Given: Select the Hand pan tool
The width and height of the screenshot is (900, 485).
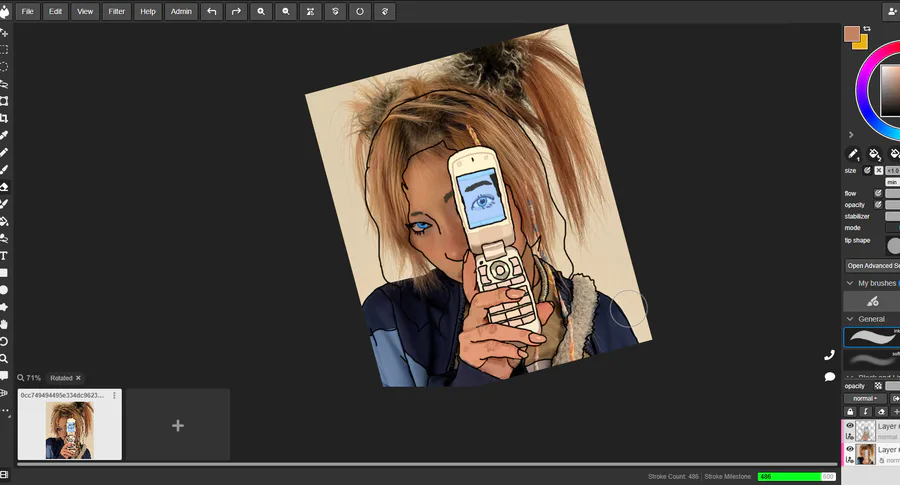Looking at the screenshot, I should point(3,324).
